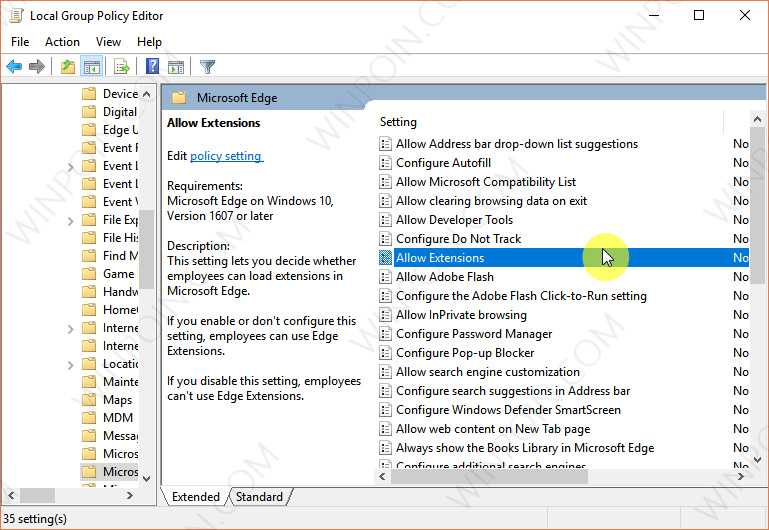Click settings list vertical scrollbar down arrow
The image size is (769, 530).
tap(757, 460)
